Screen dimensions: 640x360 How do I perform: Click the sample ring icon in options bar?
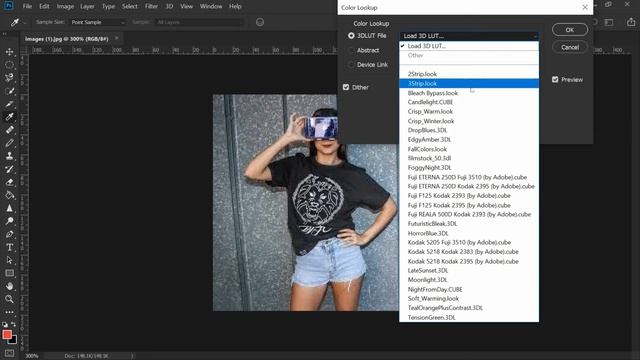click(x=260, y=22)
